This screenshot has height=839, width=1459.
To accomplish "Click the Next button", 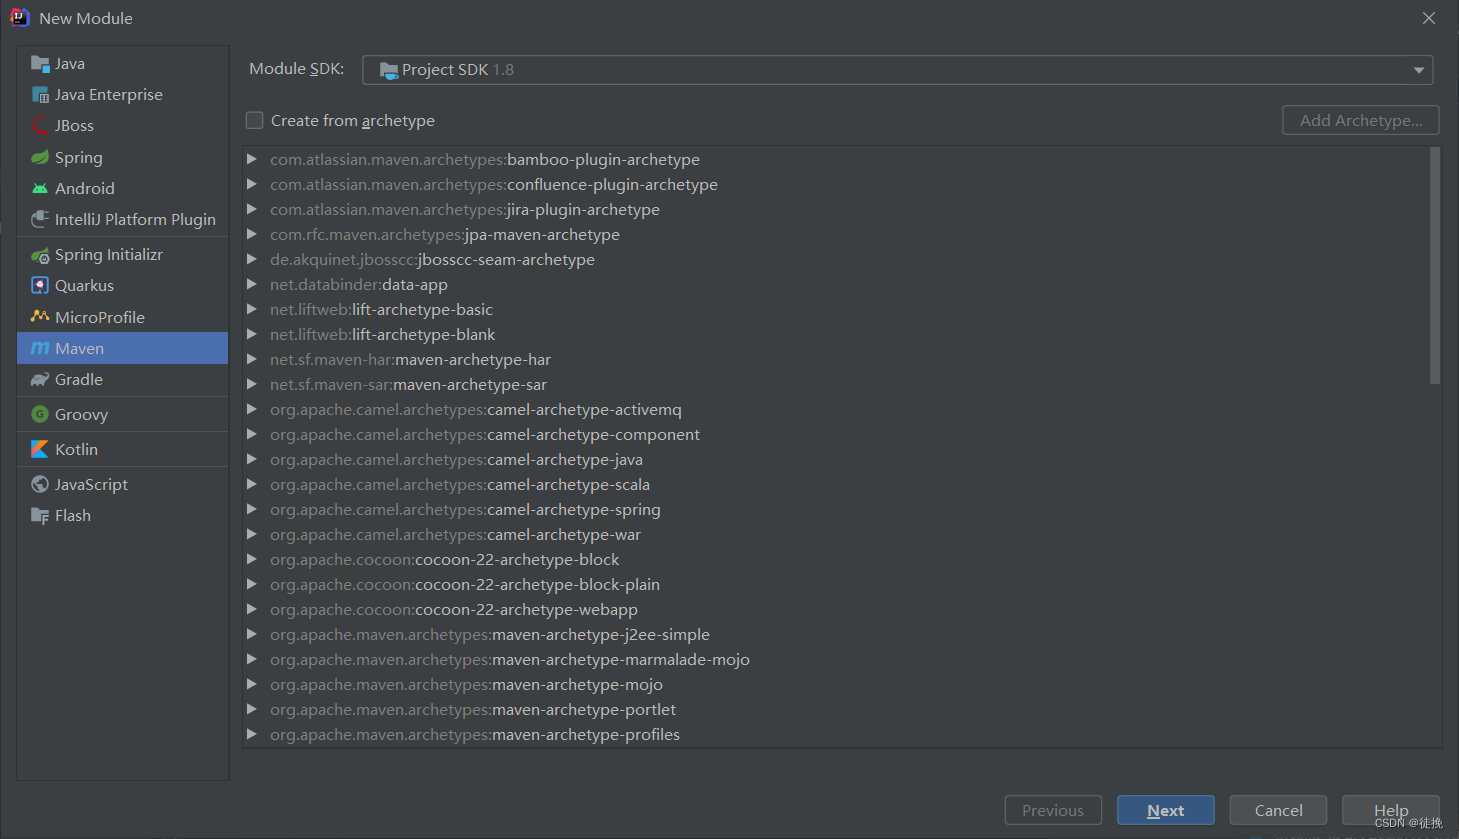I will coord(1166,811).
